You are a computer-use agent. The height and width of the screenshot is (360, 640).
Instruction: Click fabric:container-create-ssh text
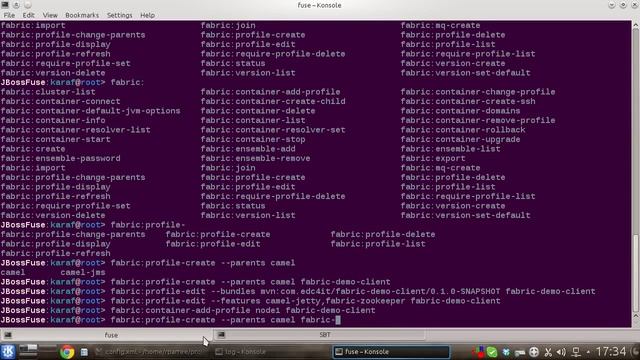point(468,102)
